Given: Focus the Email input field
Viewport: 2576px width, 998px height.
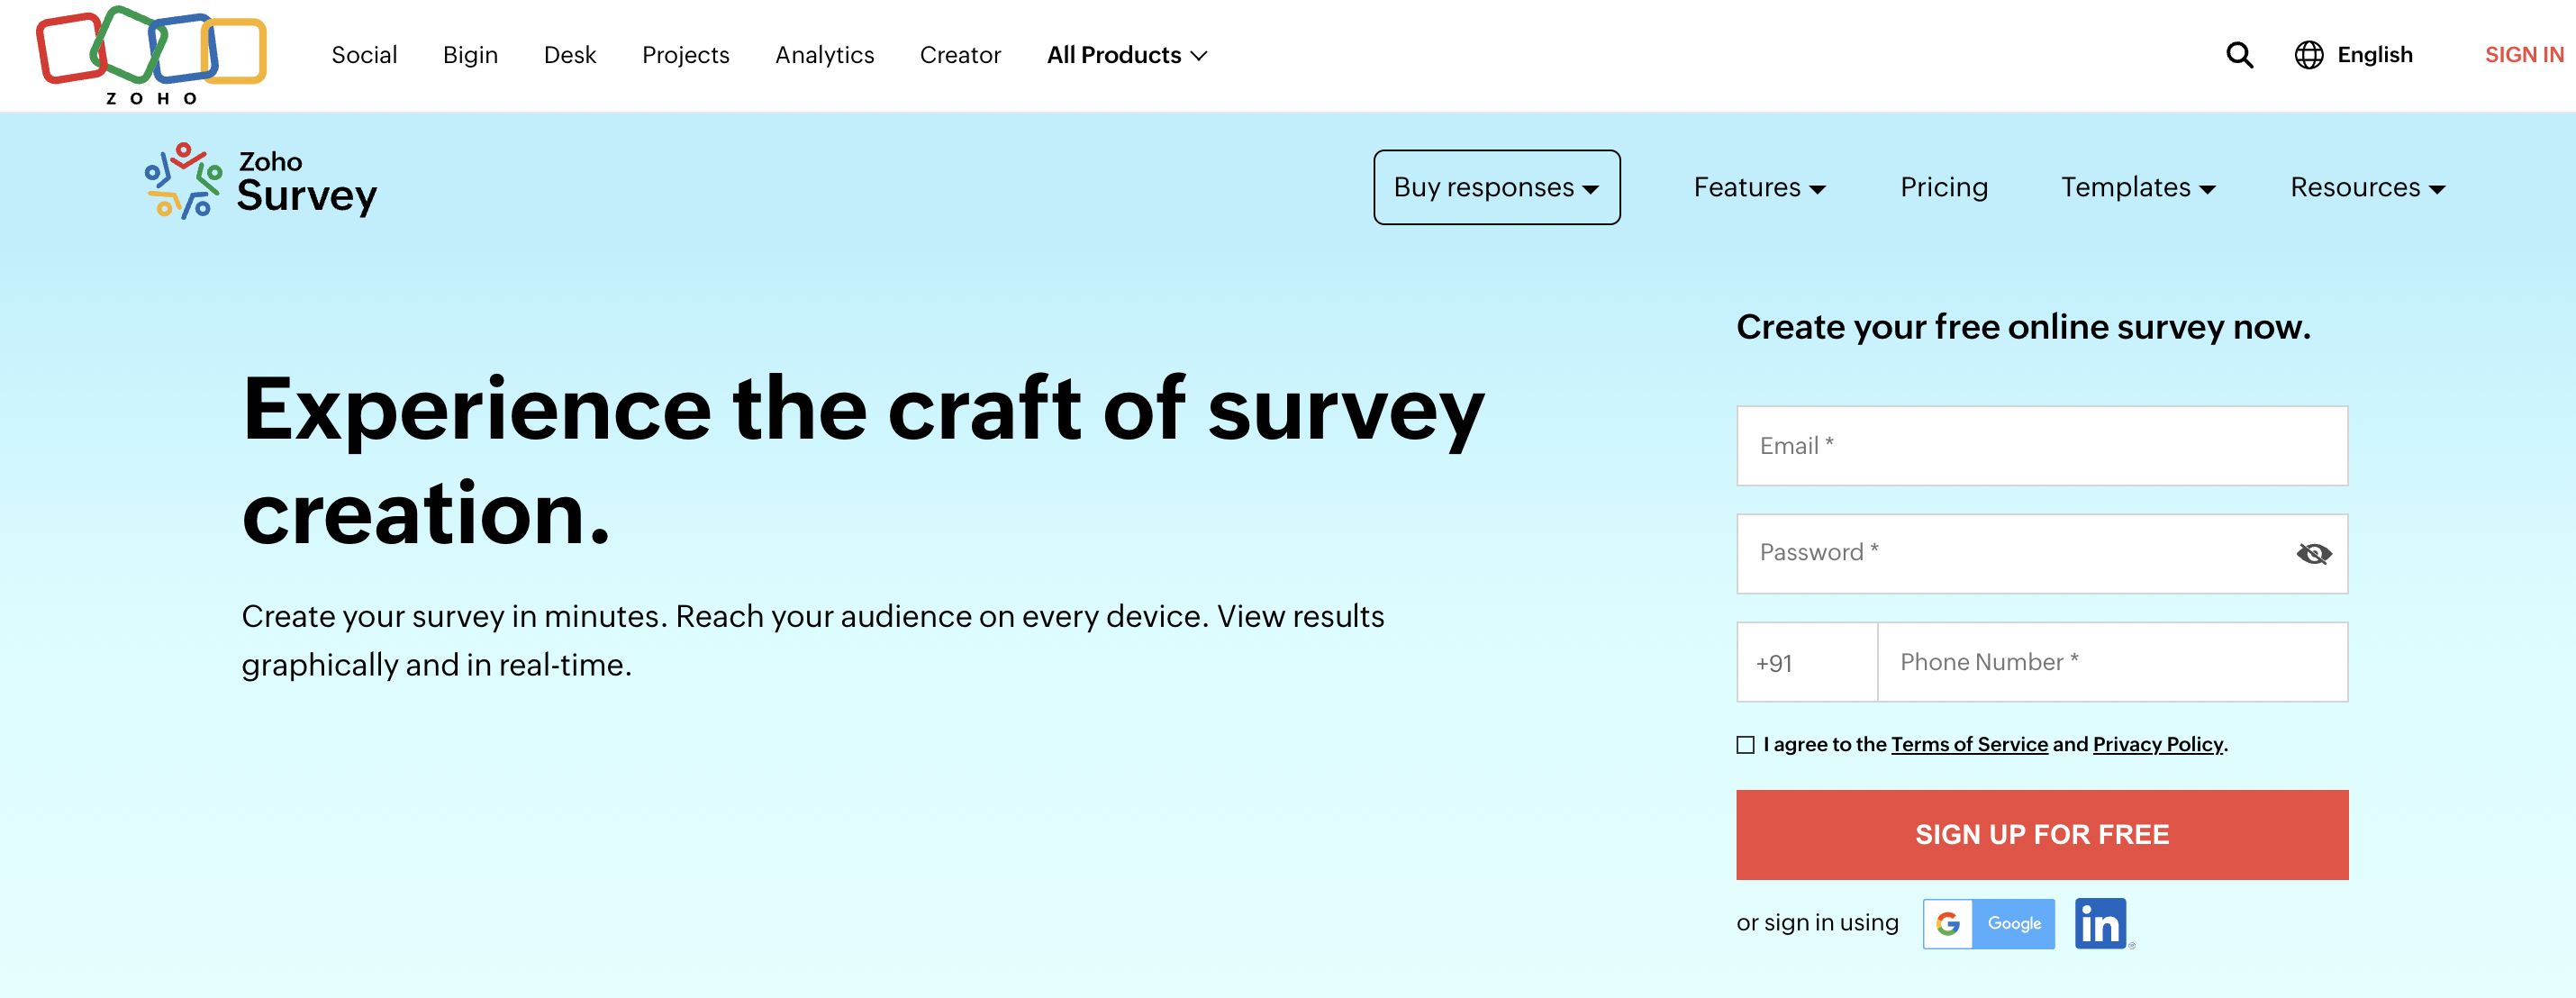Looking at the screenshot, I should [2041, 446].
